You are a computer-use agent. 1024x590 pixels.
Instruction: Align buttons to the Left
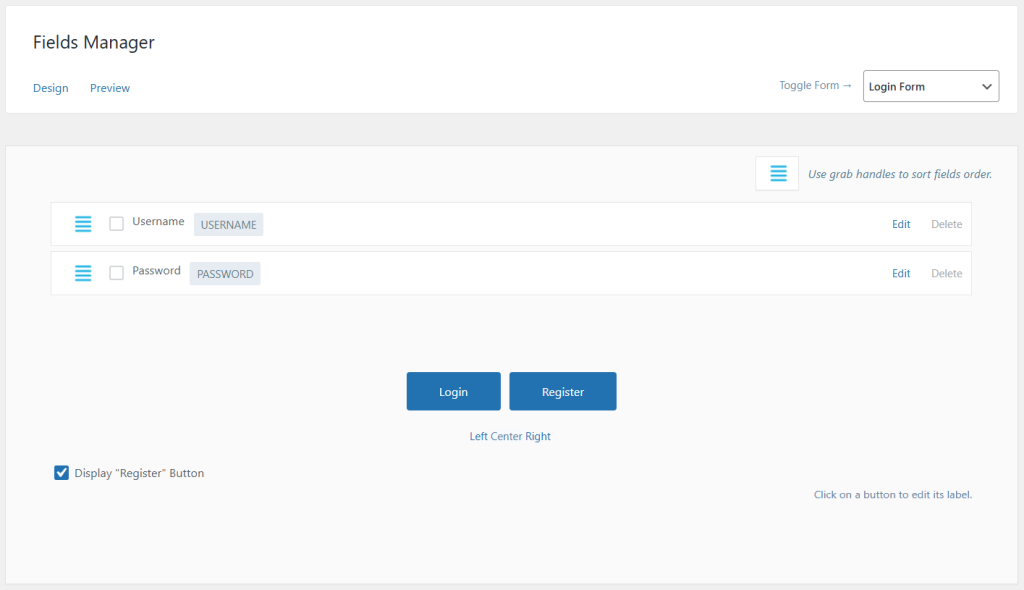point(478,437)
